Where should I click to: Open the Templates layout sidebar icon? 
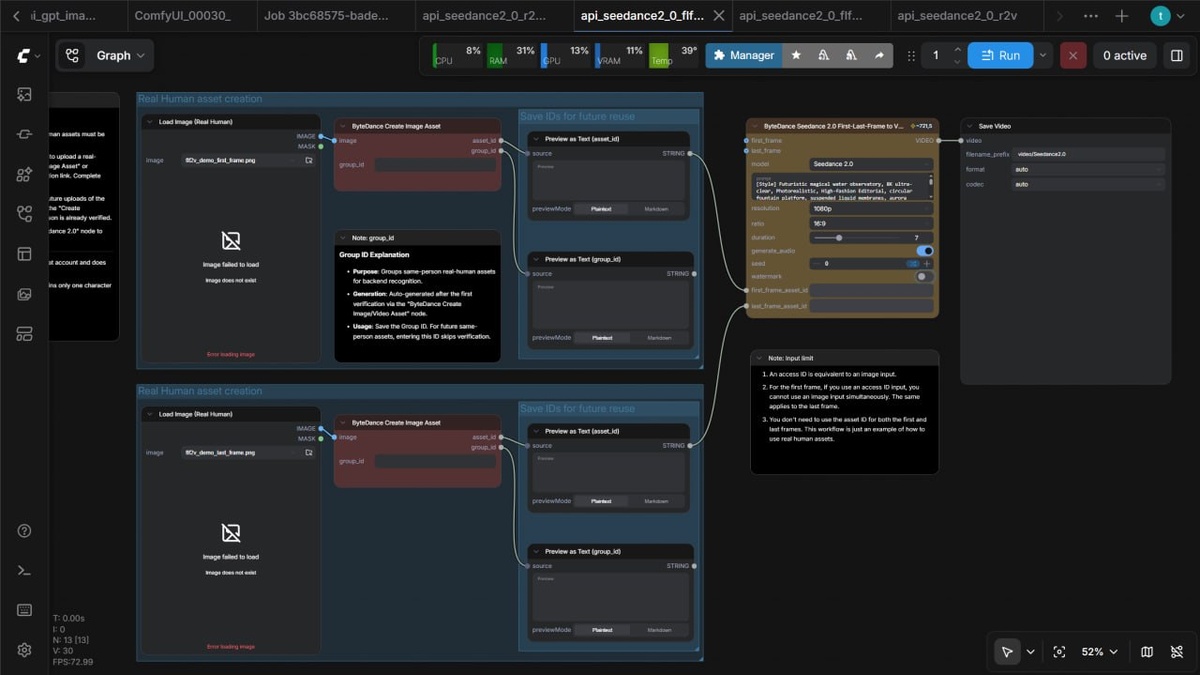tap(25, 254)
